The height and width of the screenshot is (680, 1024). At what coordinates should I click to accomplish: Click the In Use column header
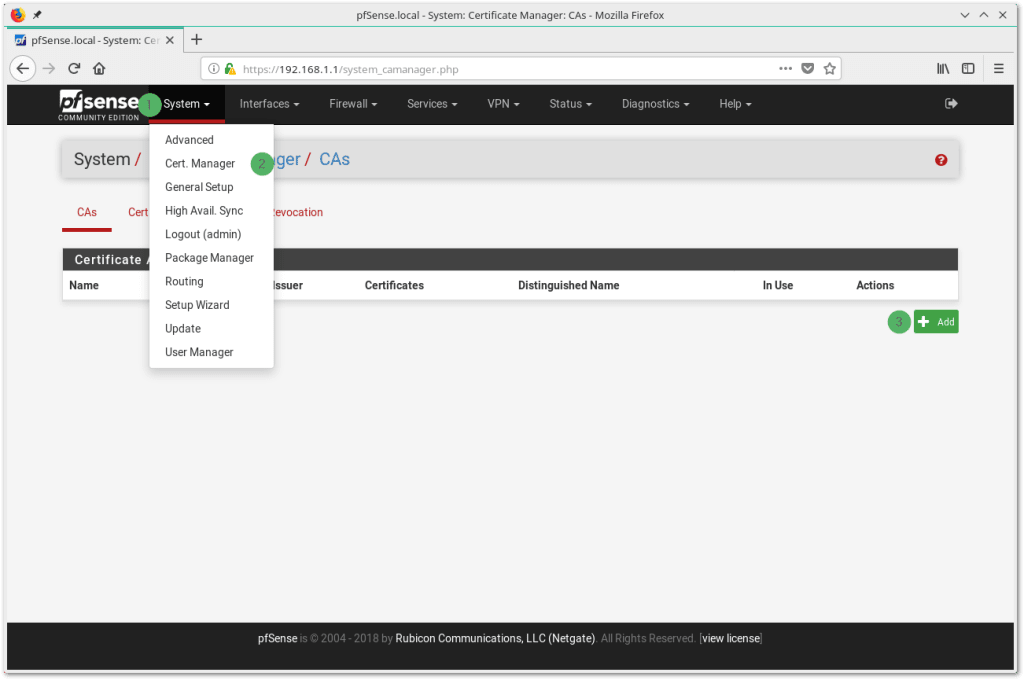pos(777,285)
